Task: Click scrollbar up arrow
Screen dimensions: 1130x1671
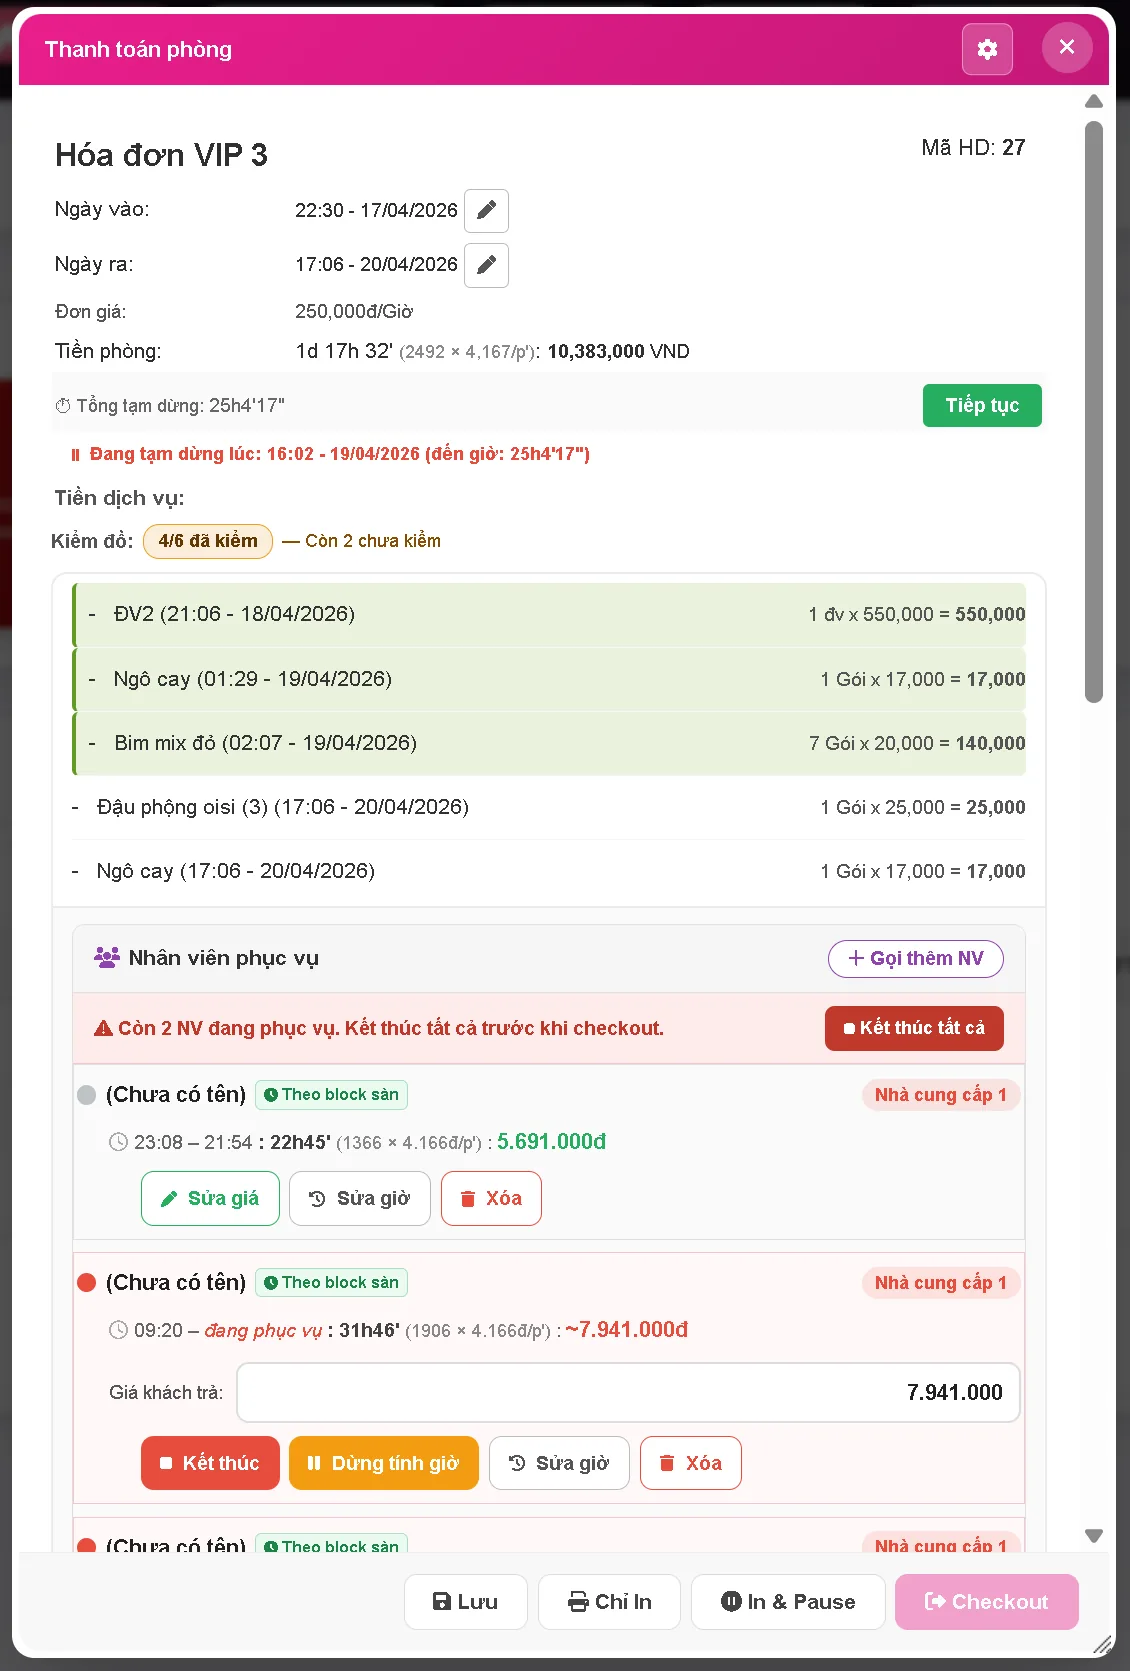Action: [1094, 101]
